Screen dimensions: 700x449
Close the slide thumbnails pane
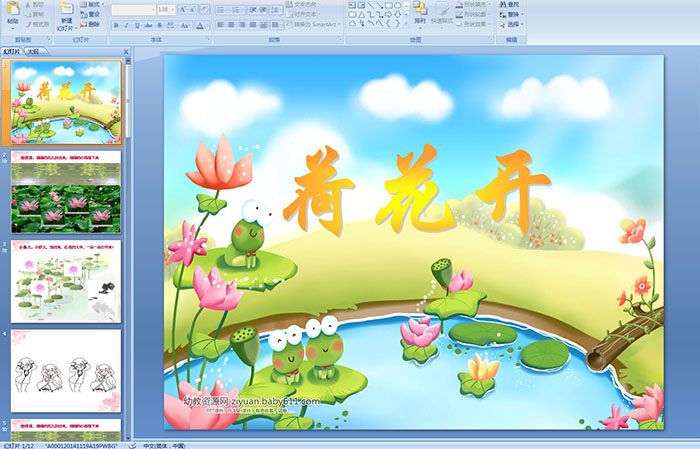tap(126, 52)
